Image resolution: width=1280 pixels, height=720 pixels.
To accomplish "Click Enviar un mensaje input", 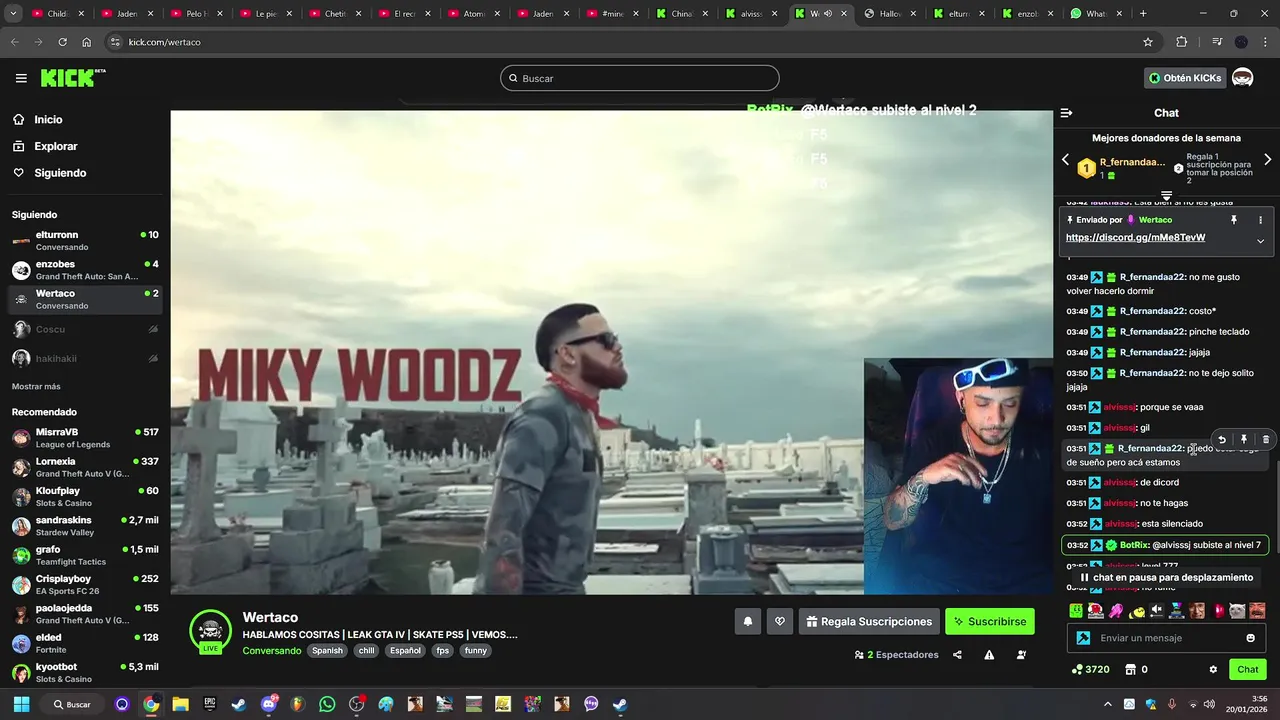I will (1165, 638).
